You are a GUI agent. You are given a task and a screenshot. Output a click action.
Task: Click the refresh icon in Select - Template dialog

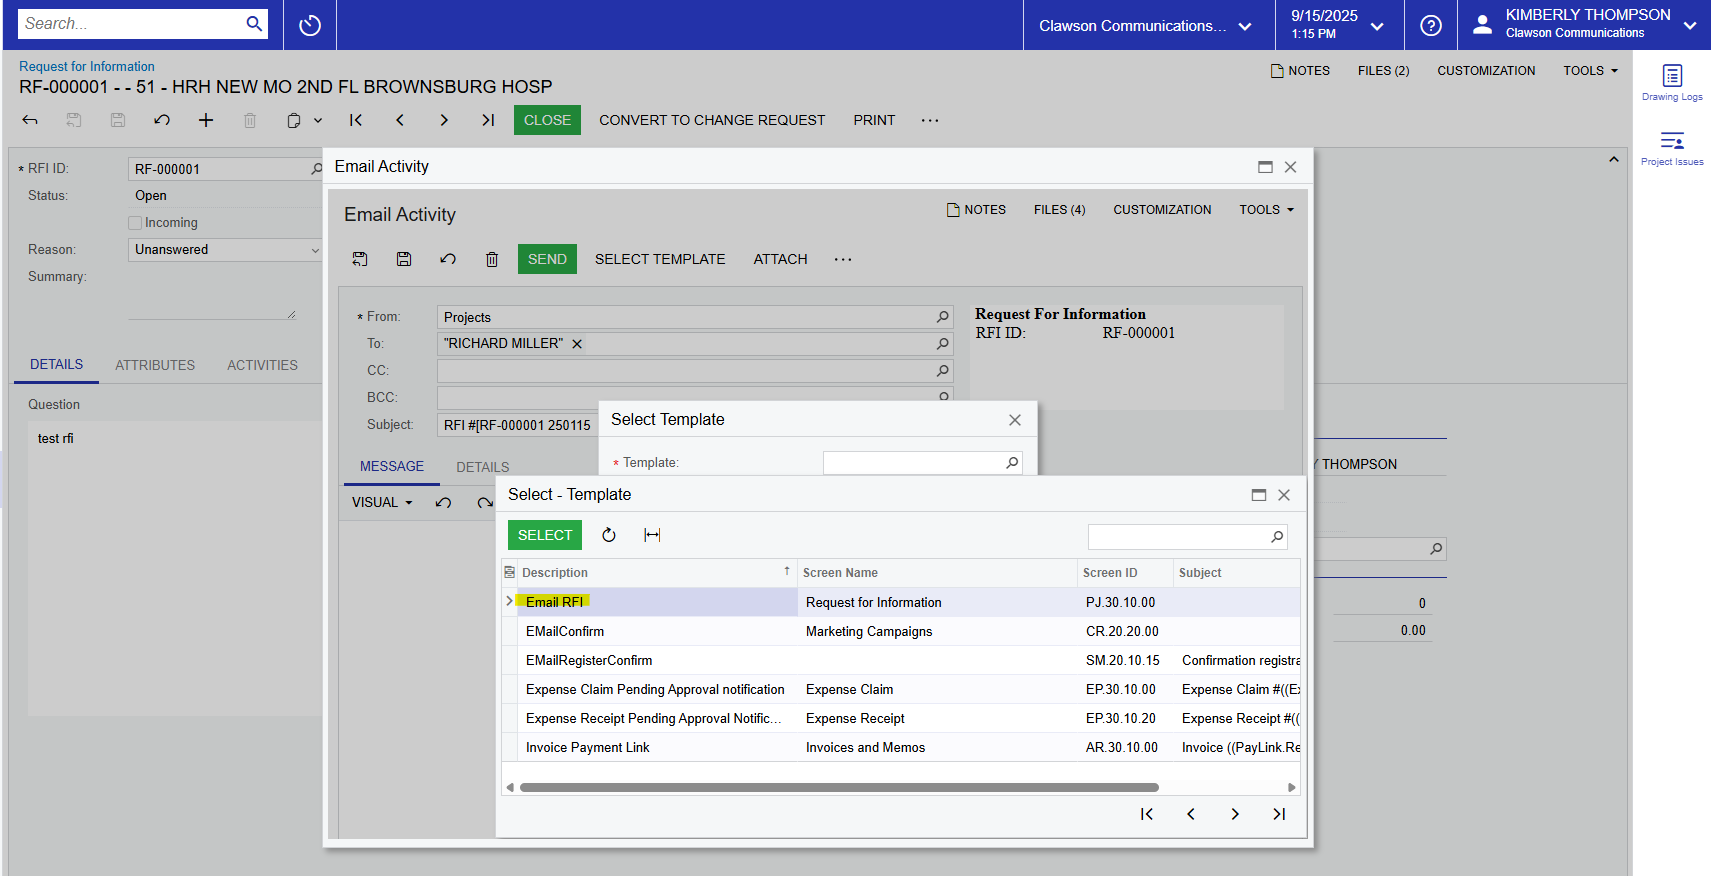[608, 535]
